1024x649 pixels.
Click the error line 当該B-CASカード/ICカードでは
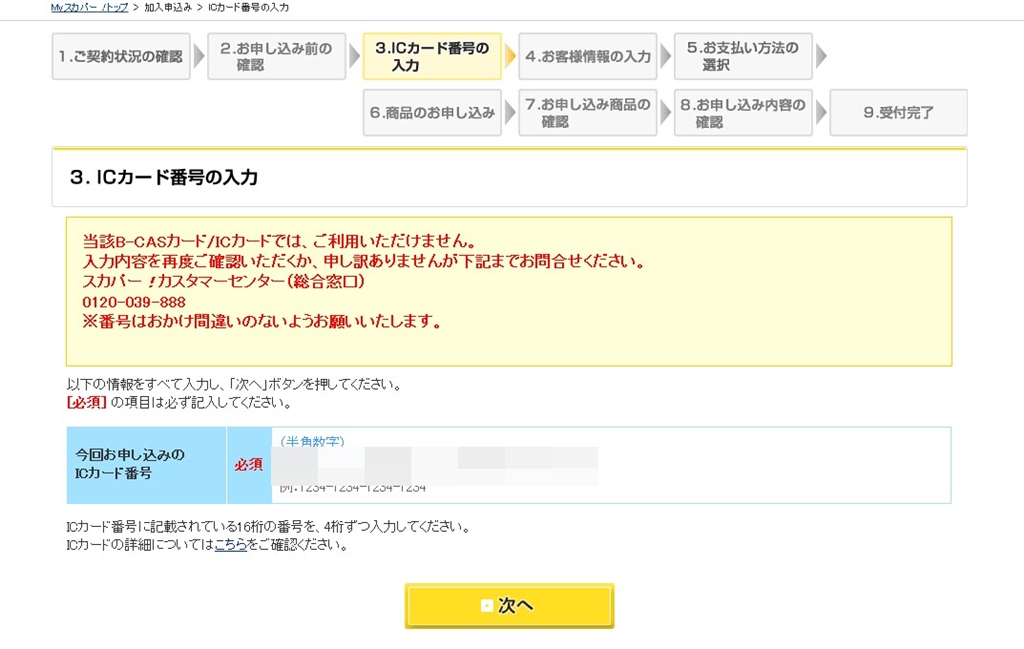[280, 242]
